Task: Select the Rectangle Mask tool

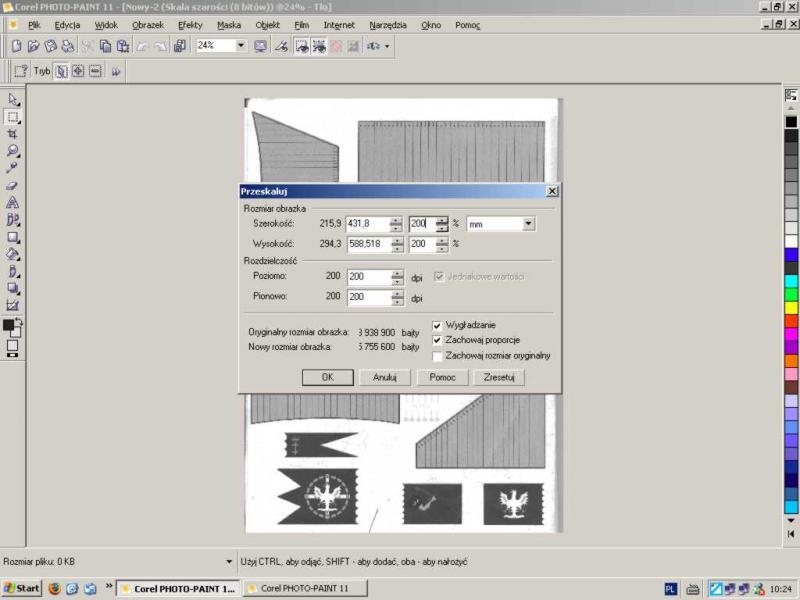Action: (13, 117)
